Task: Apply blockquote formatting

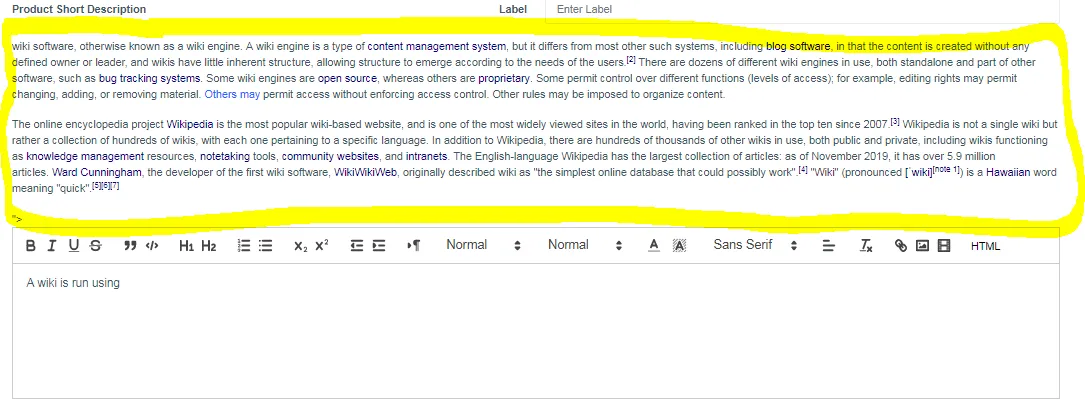Action: click(130, 246)
